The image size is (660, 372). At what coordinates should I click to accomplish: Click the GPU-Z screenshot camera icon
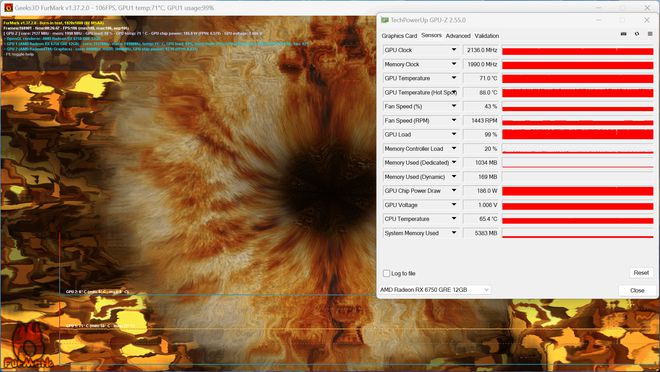click(623, 34)
